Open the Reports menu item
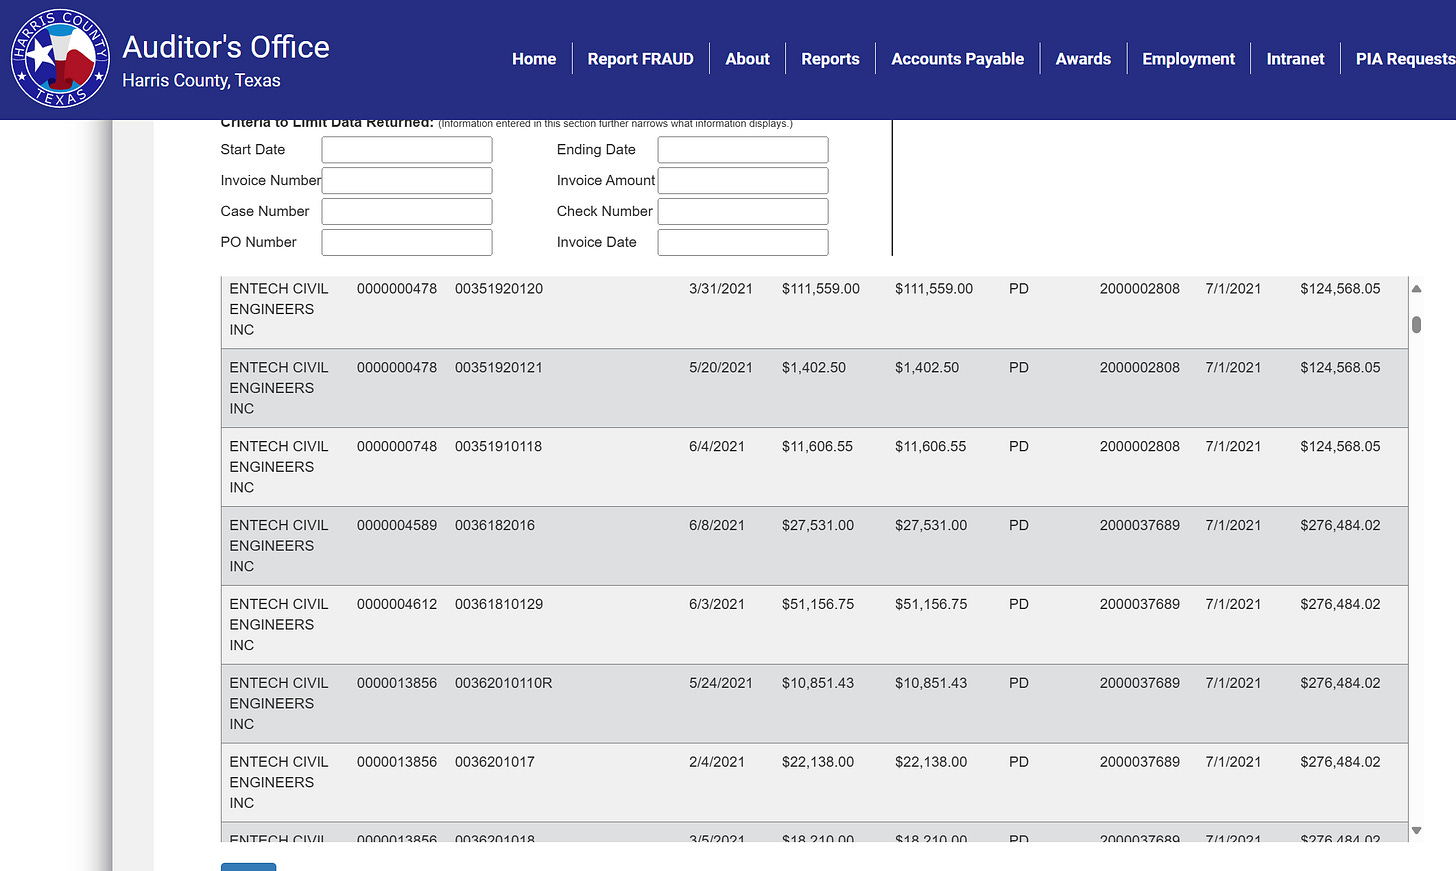Screen dimensions: 1456x871 [830, 59]
